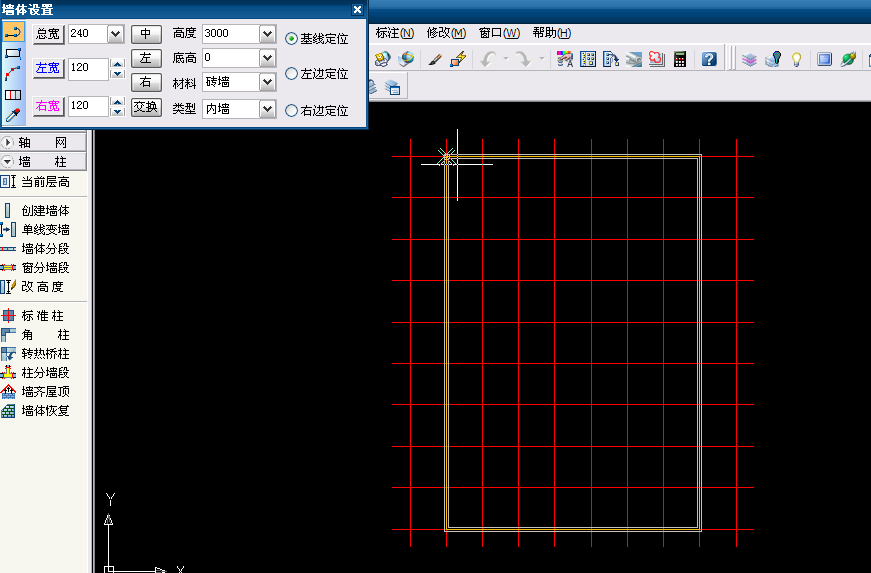
Task: Select 右边定位 radio option
Action: [291, 111]
